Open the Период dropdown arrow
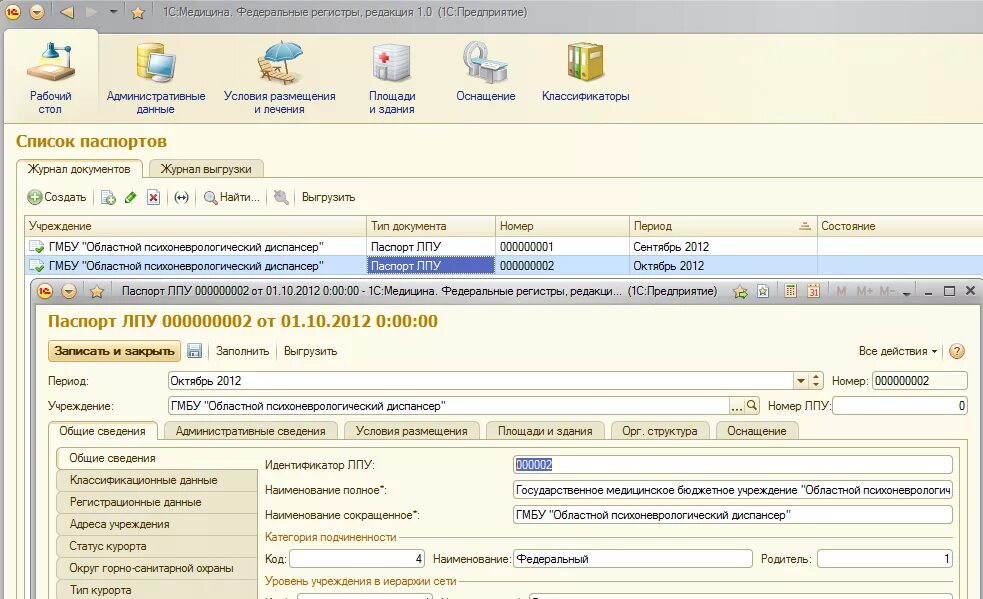 click(801, 381)
